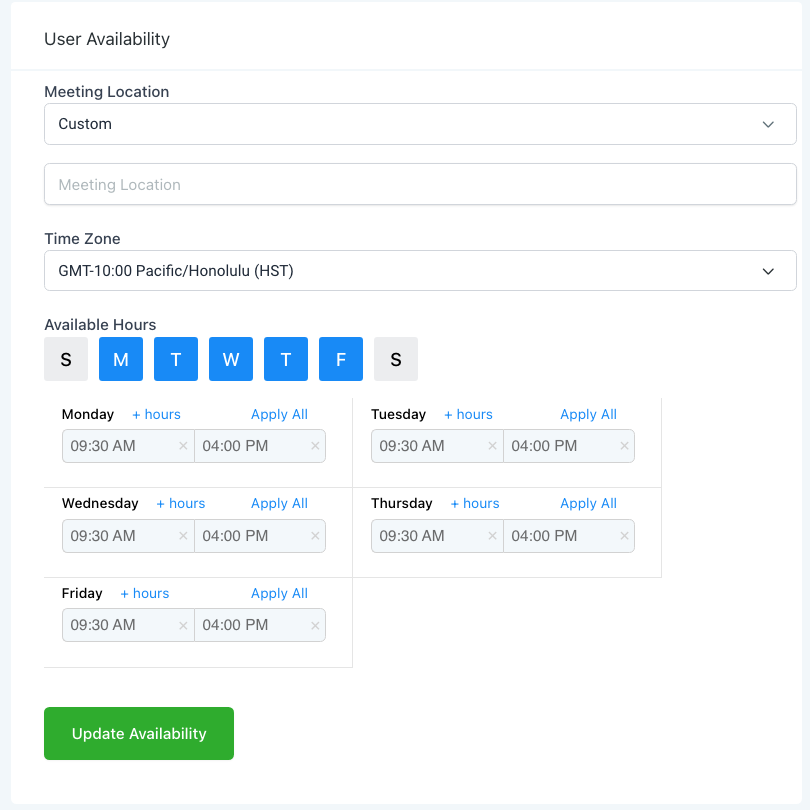
Task: Disable Friday availability day toggle
Action: click(x=341, y=359)
